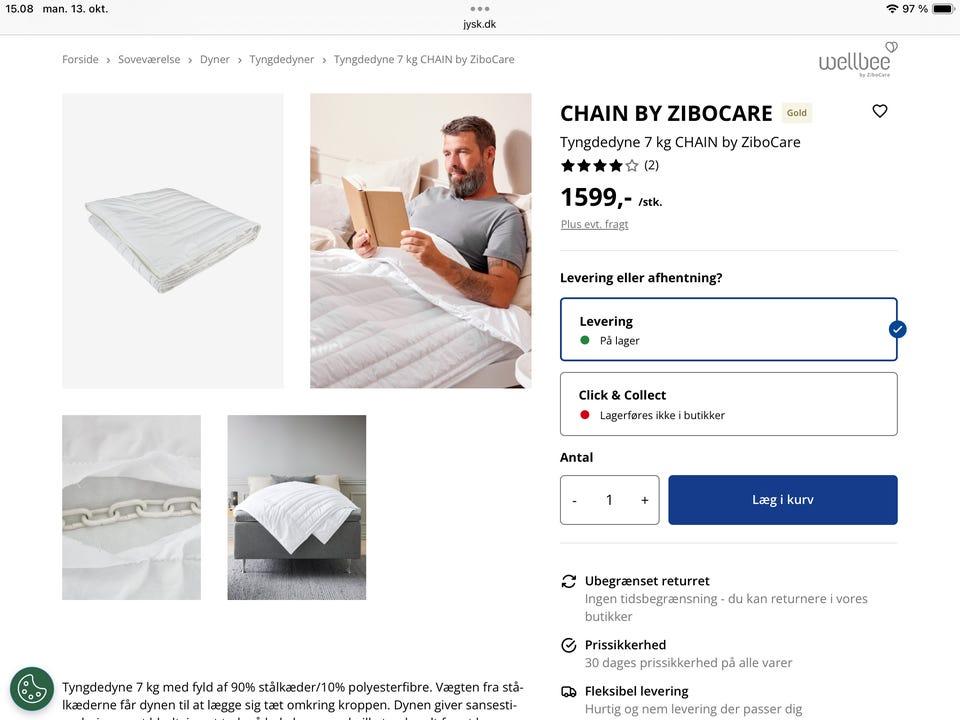This screenshot has height=720, width=960.
Task: Select the Levering delivery option
Action: coord(729,329)
